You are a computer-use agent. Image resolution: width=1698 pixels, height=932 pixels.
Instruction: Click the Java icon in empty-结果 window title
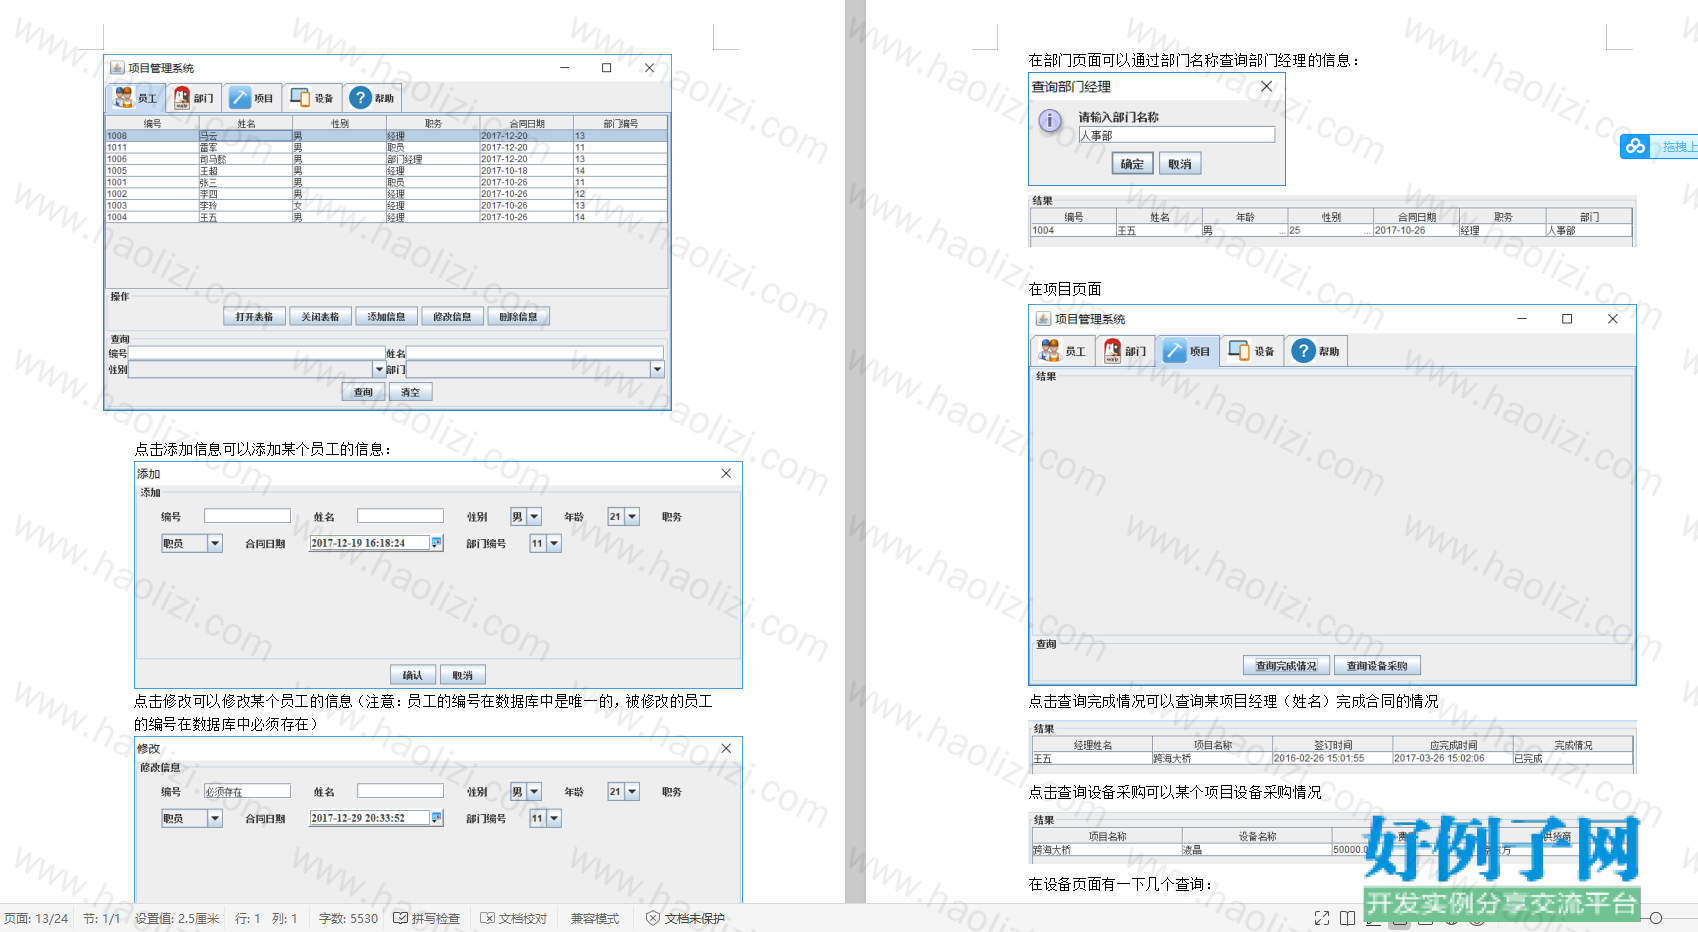[x=1043, y=319]
